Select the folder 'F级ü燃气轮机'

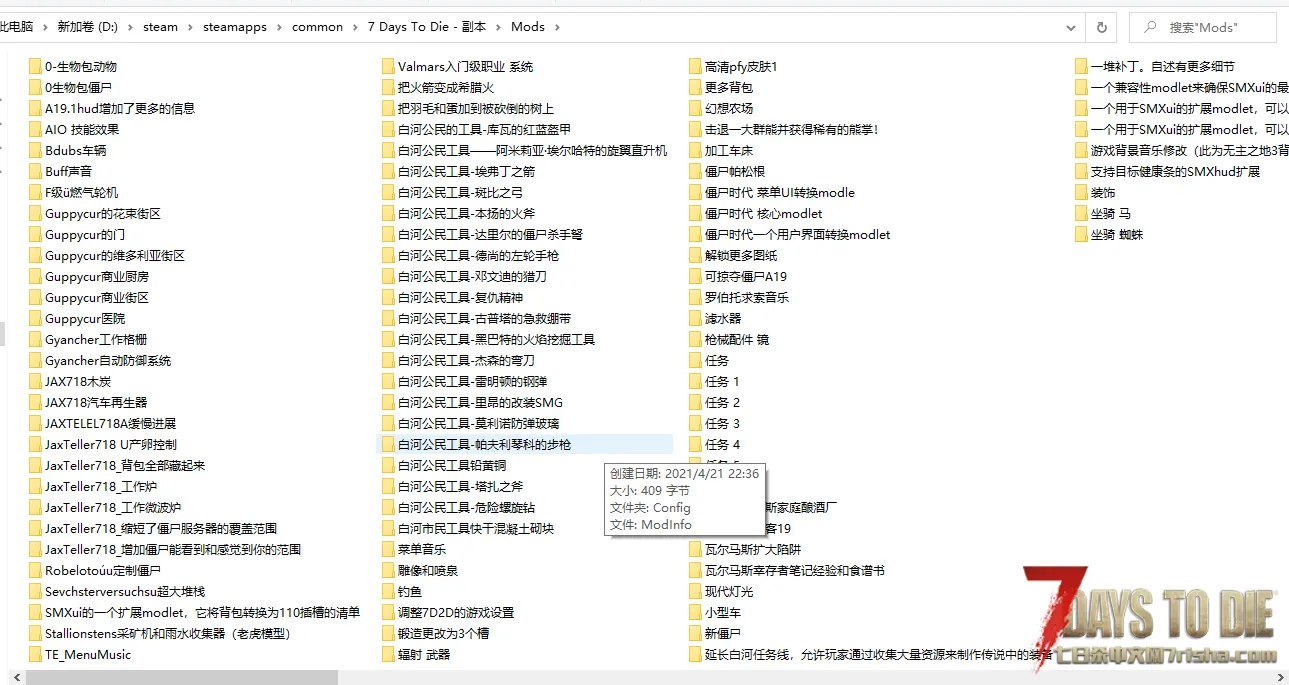coord(73,193)
